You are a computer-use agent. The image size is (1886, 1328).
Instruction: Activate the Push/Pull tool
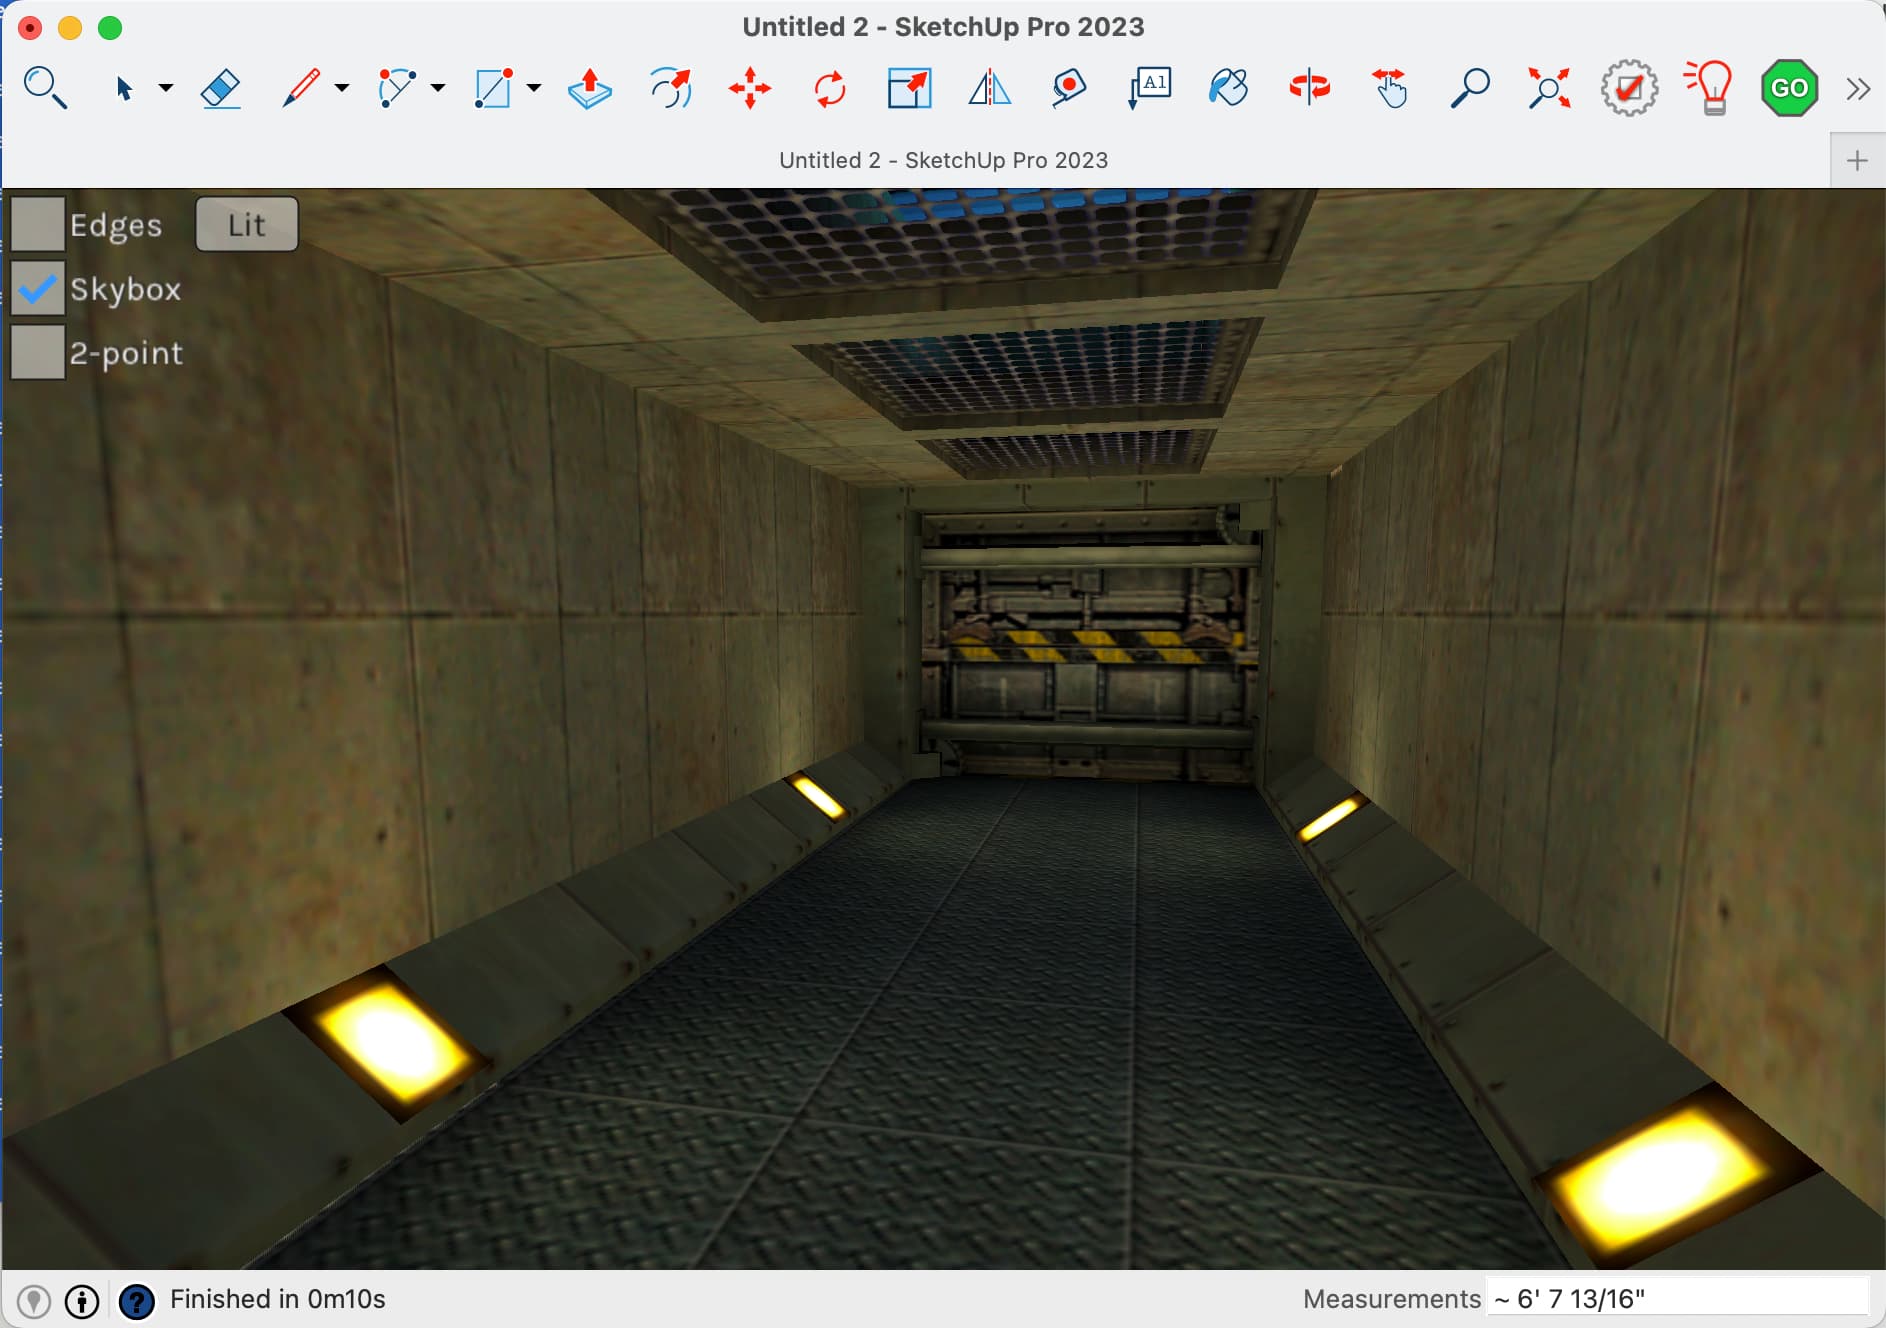pyautogui.click(x=589, y=88)
